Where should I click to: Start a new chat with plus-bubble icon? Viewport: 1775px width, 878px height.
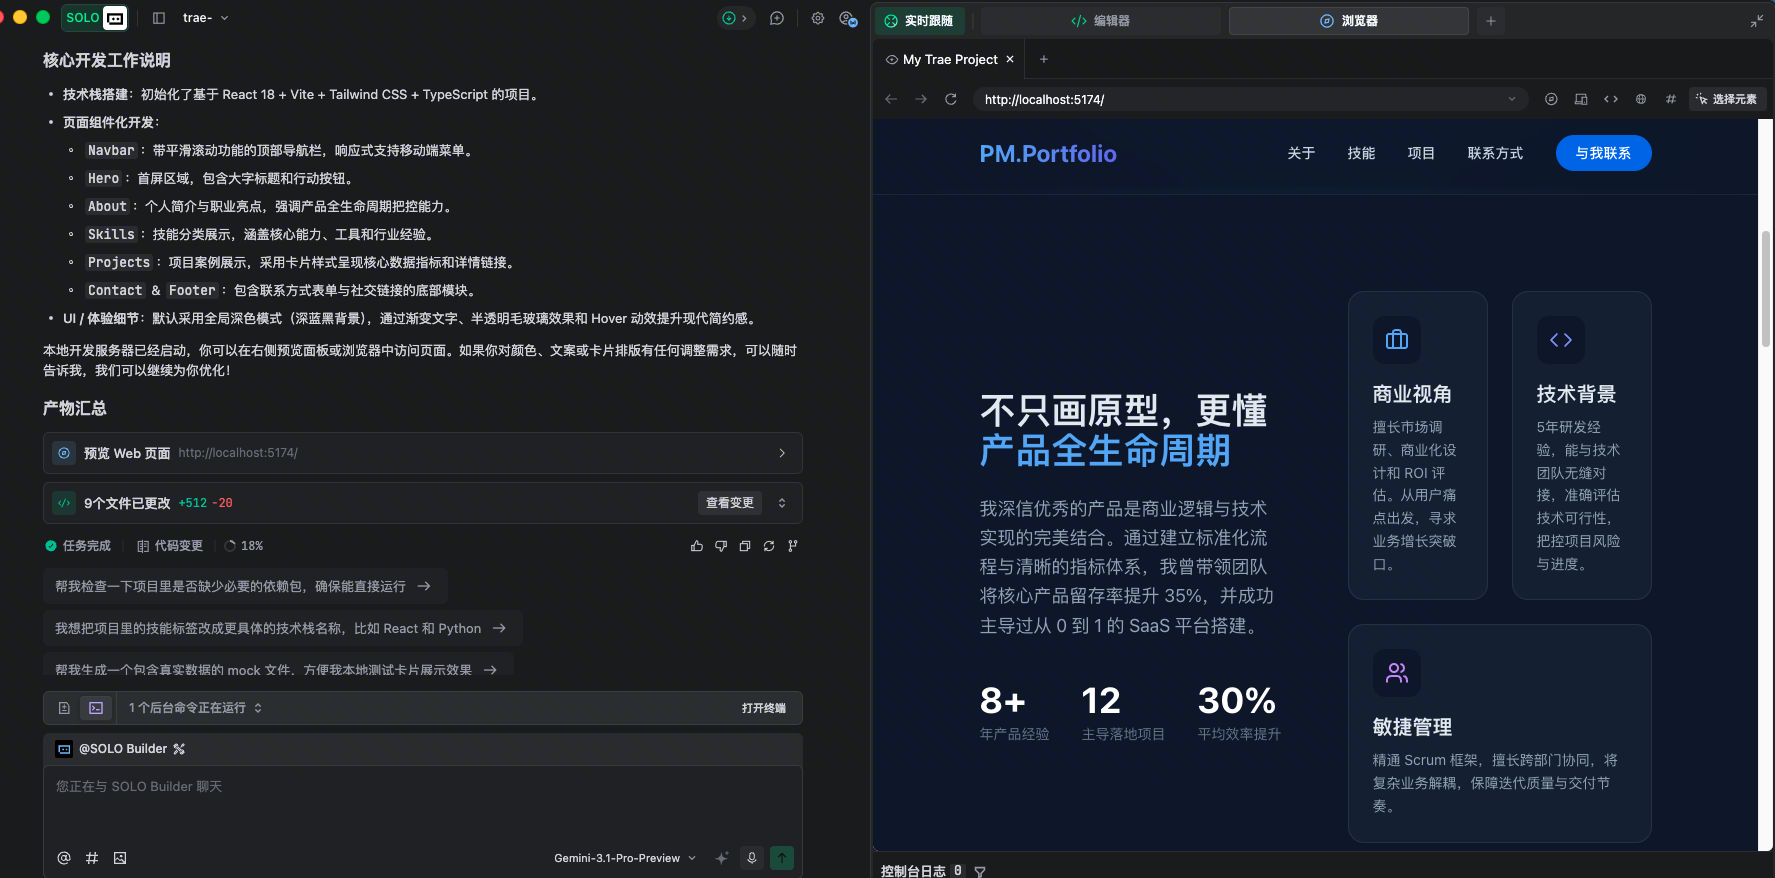point(777,18)
